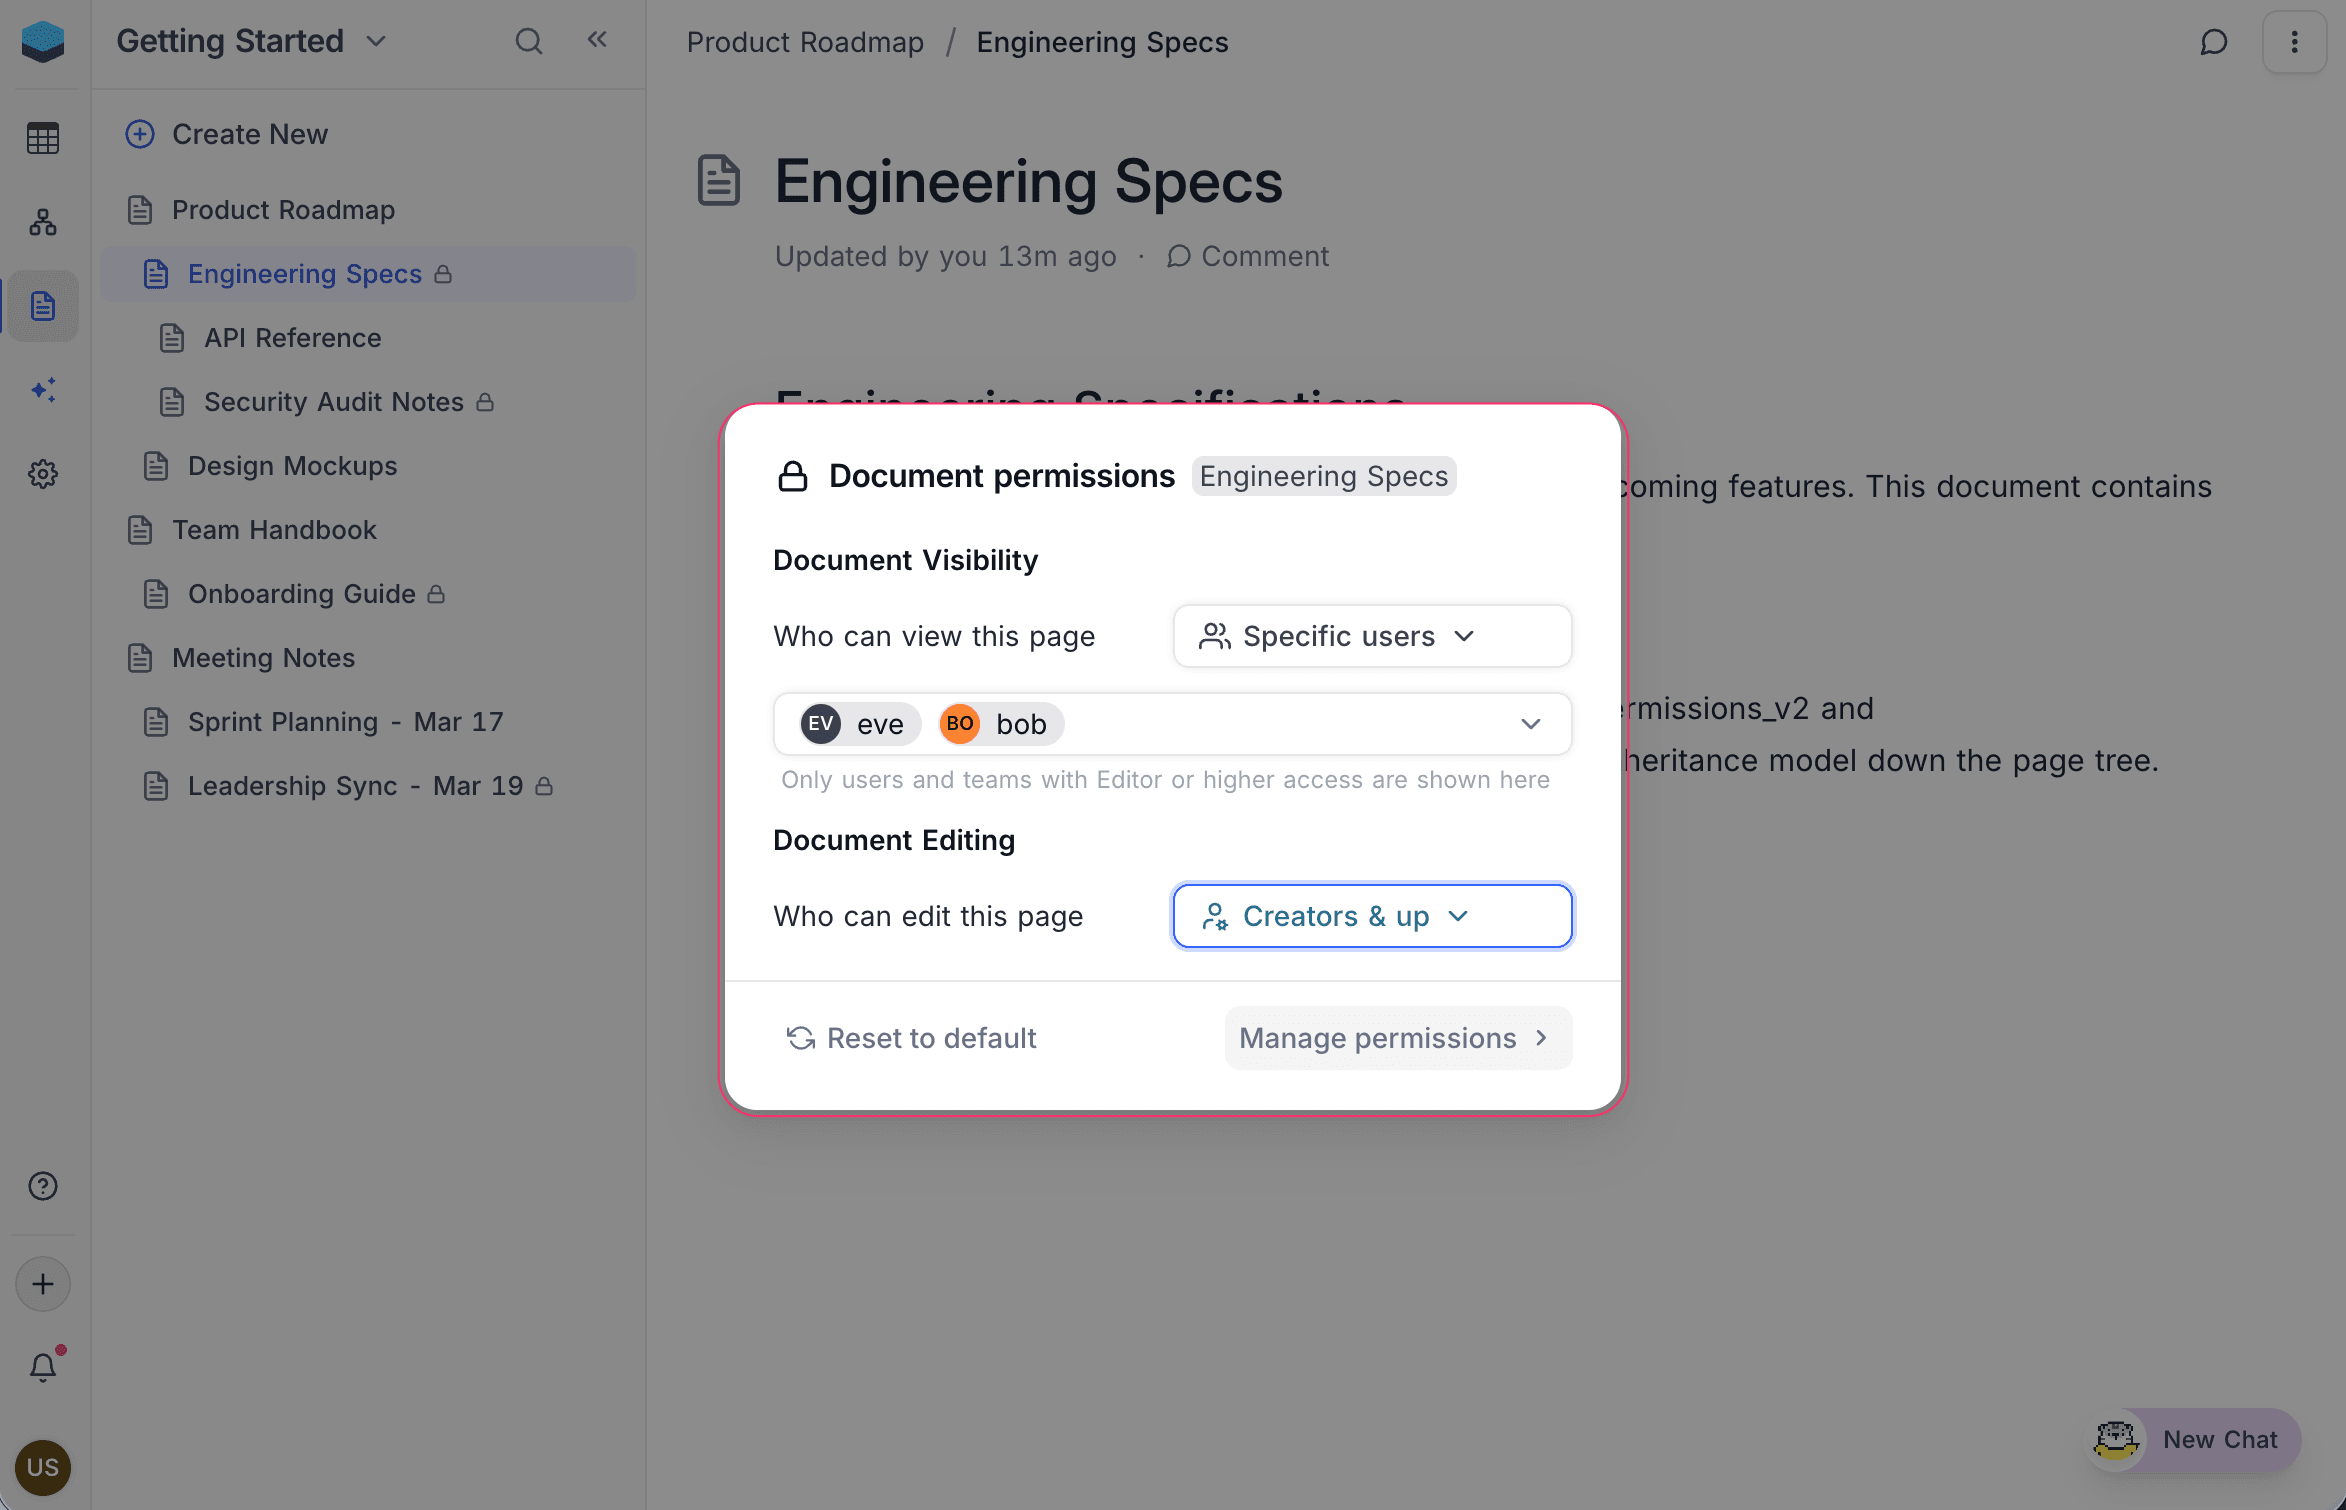Change 'Creators & up' editing permission dropdown
Screen dimensions: 2346x1510
click(1371, 915)
